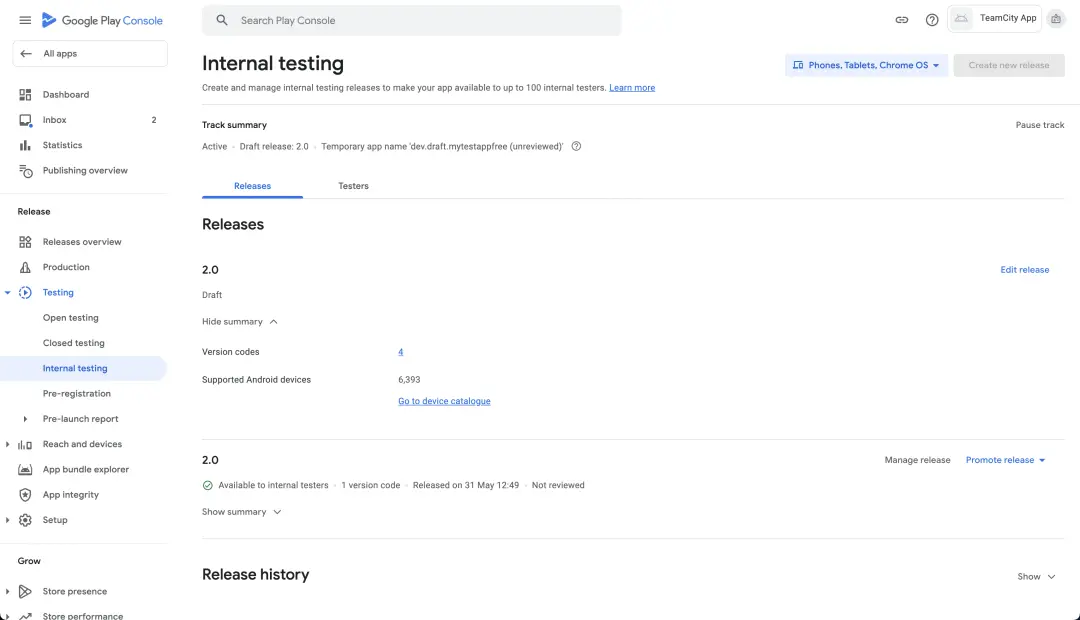Click the copy link icon in header

901,20
